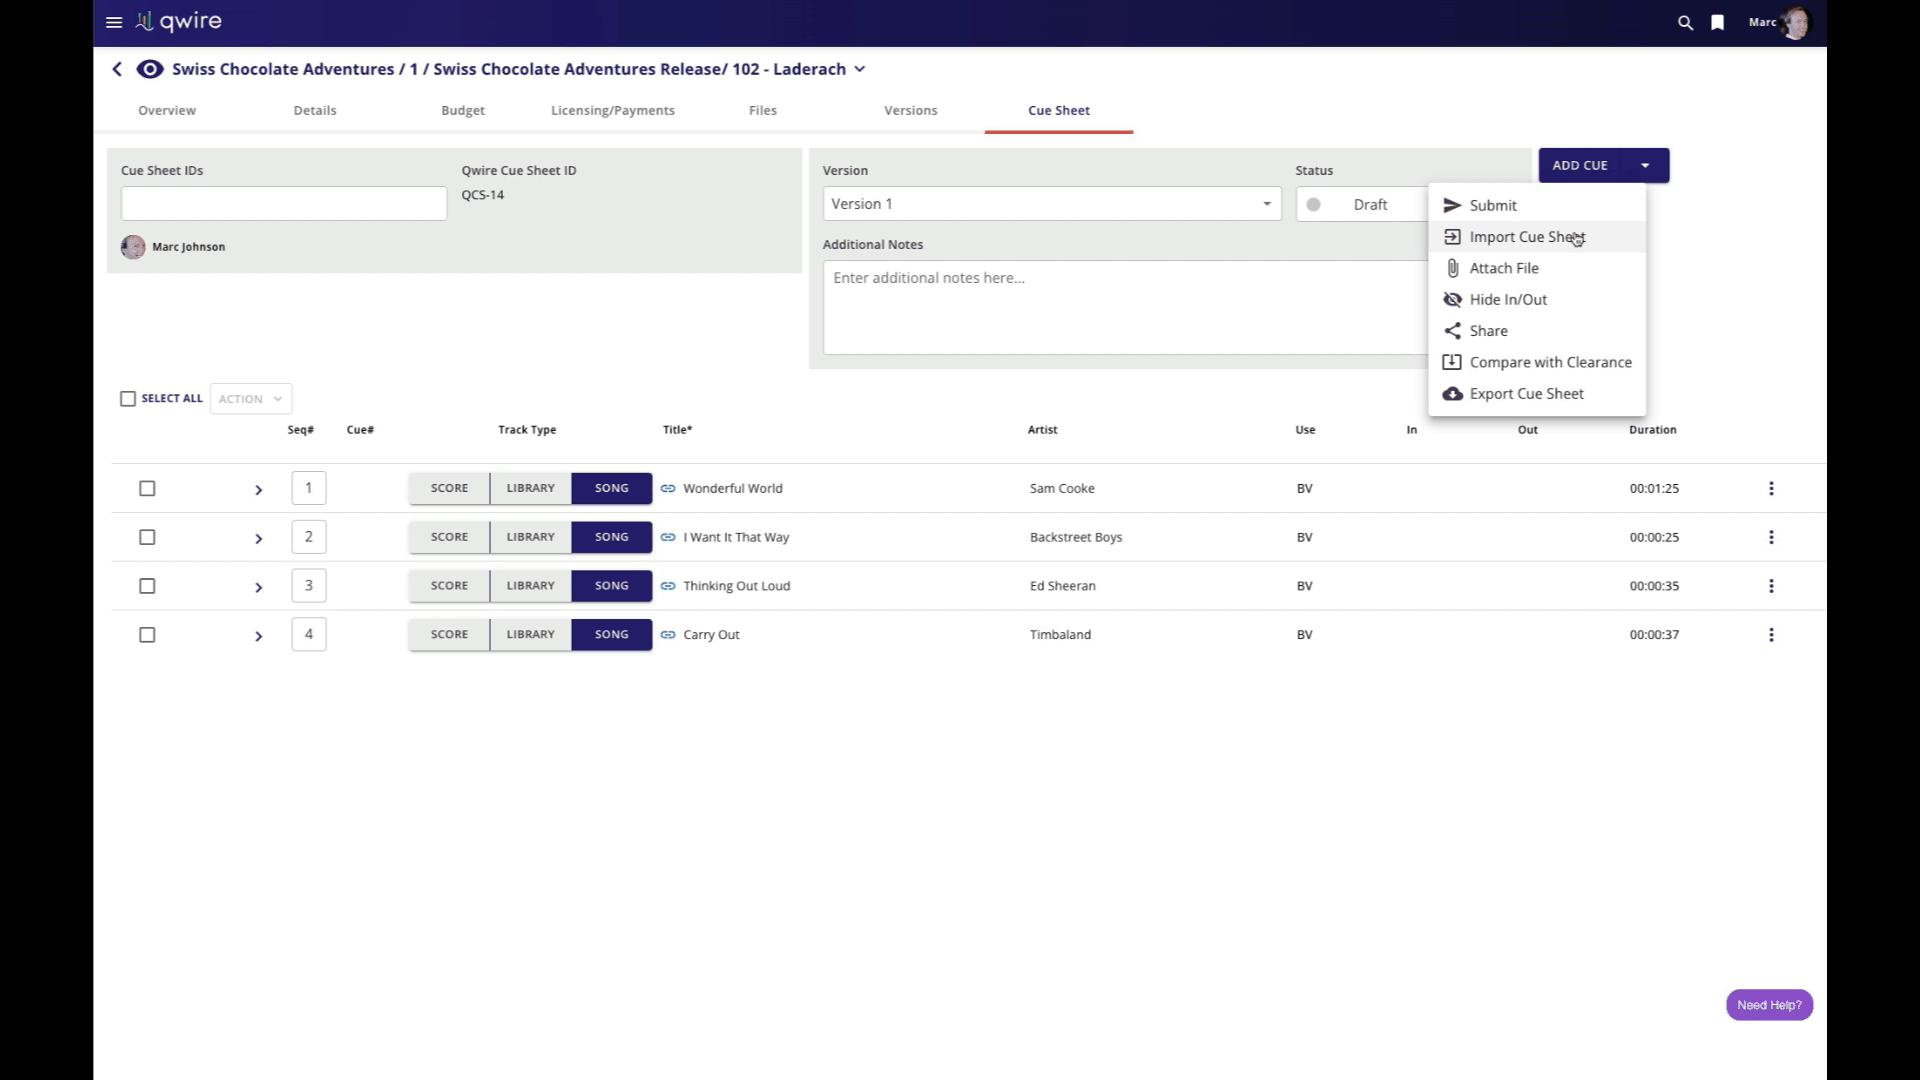Open three-dot menu for Thinking Out Loud
Viewport: 1920px width, 1080px height.
1771,586
